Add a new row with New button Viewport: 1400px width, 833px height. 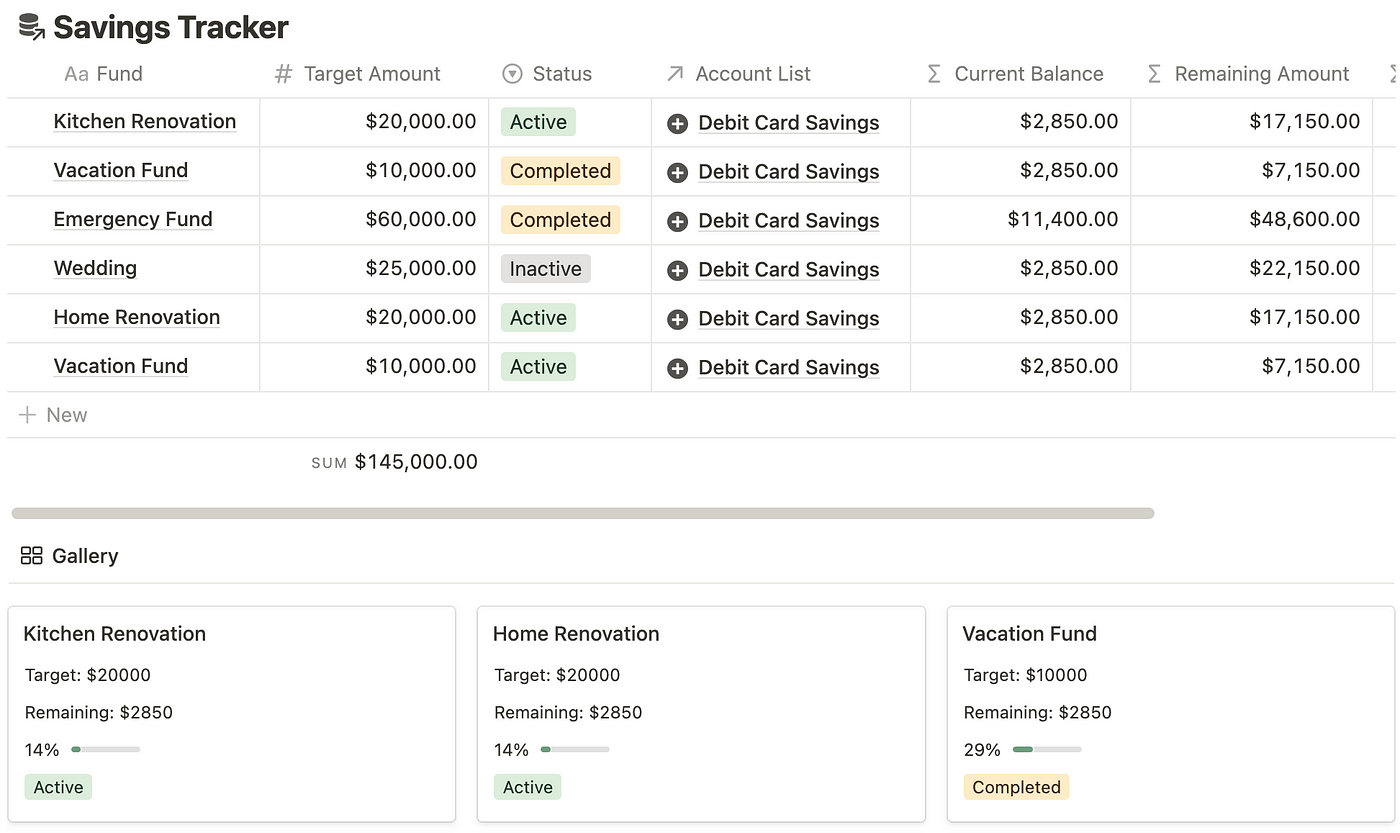(x=53, y=415)
